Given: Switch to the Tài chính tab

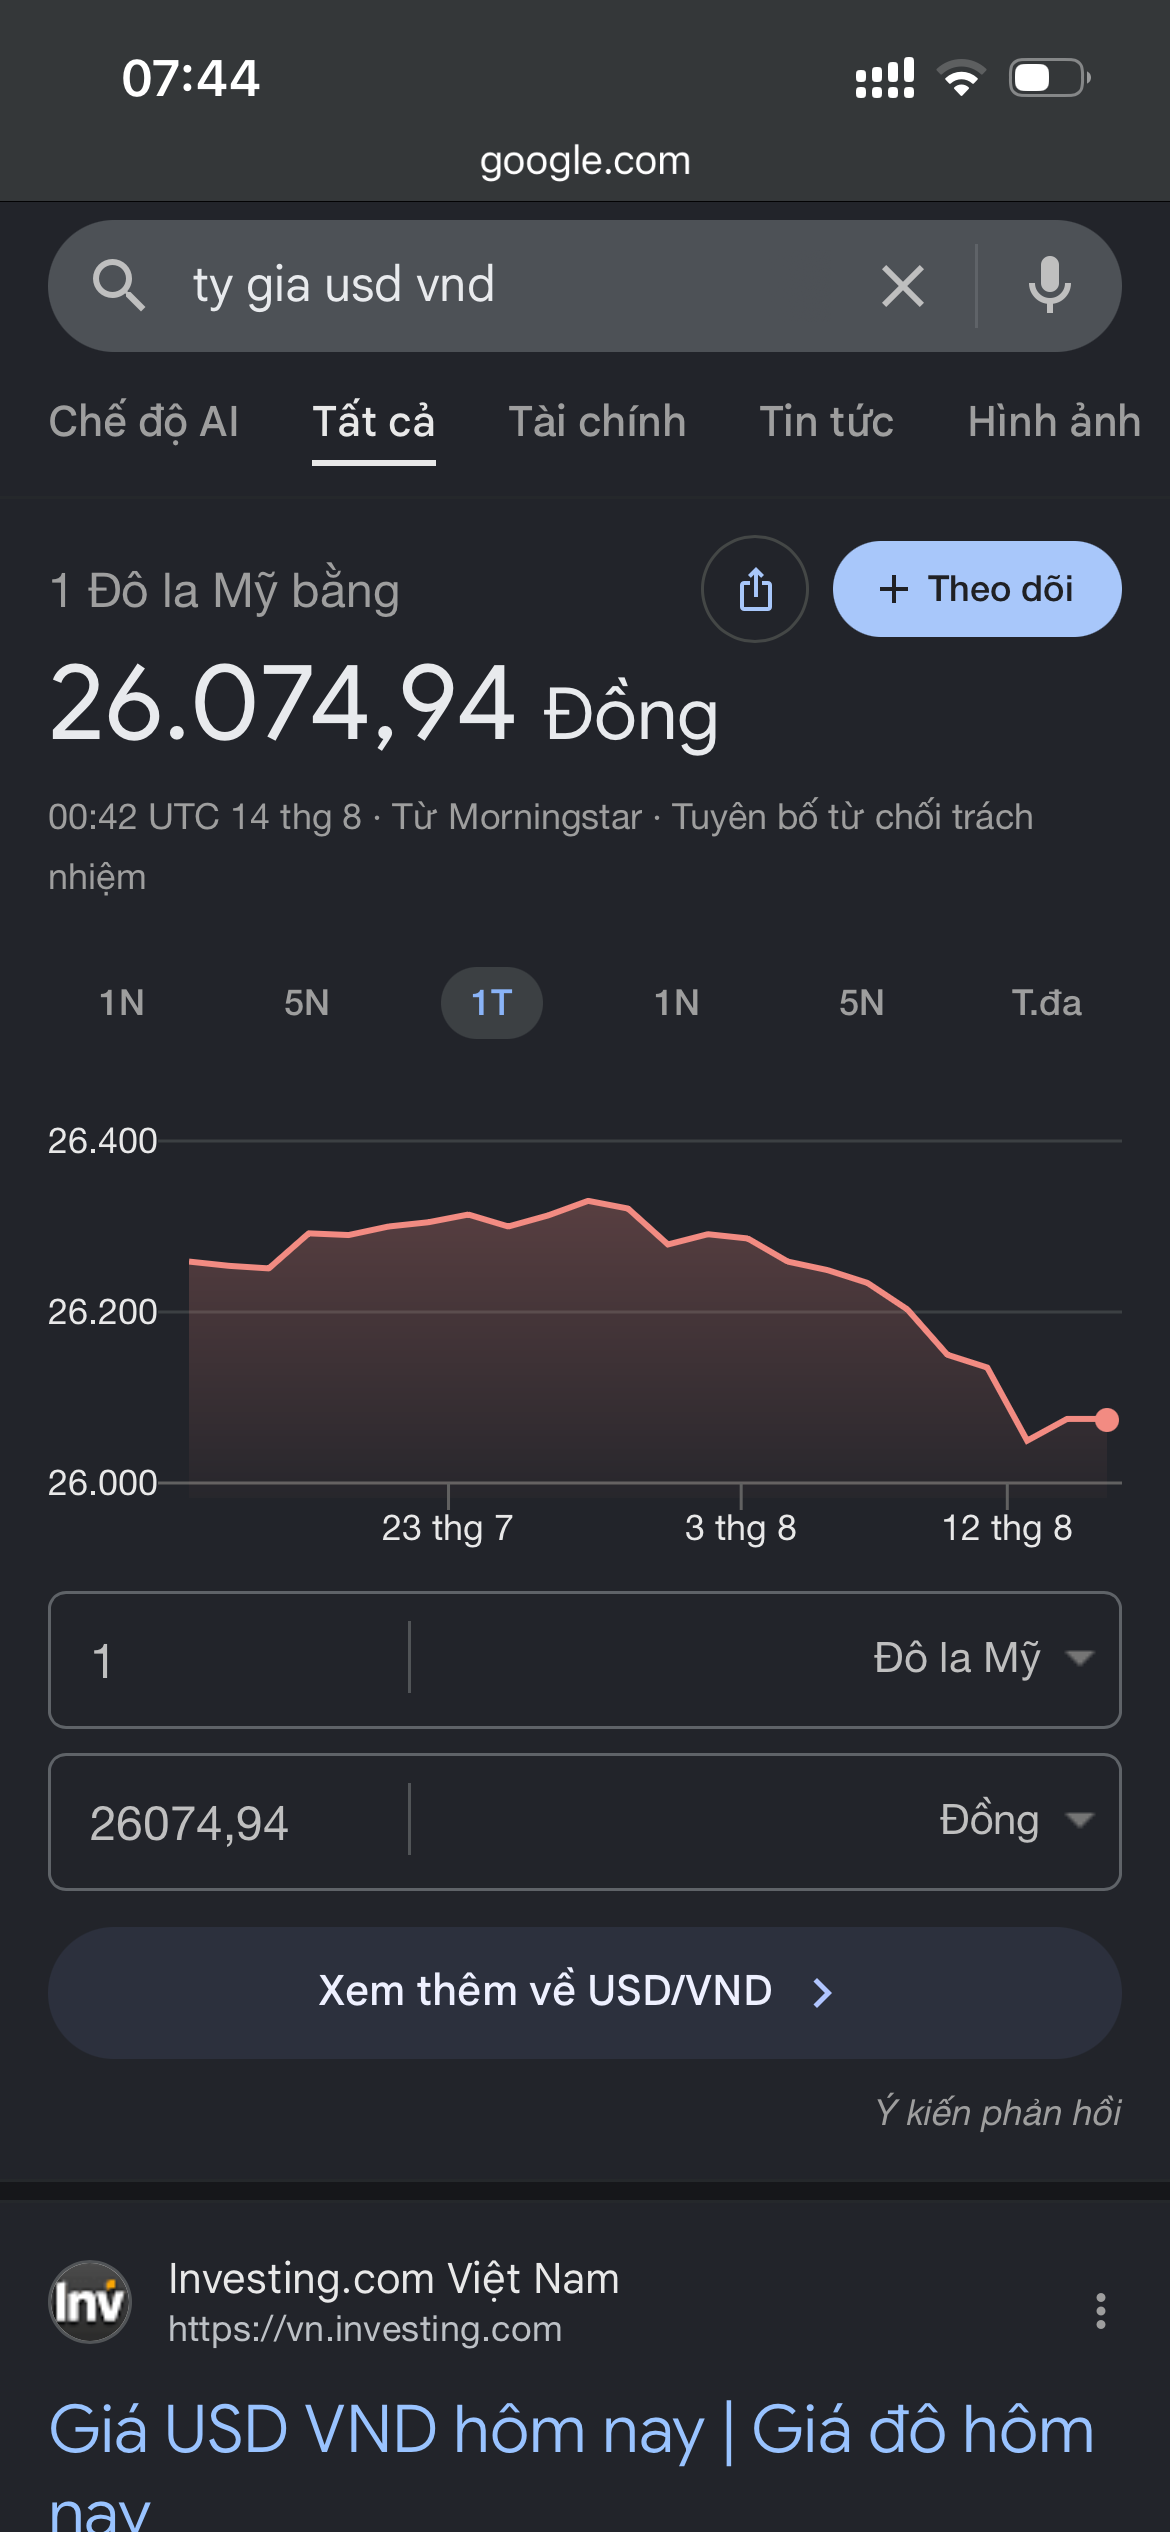Looking at the screenshot, I should (597, 422).
